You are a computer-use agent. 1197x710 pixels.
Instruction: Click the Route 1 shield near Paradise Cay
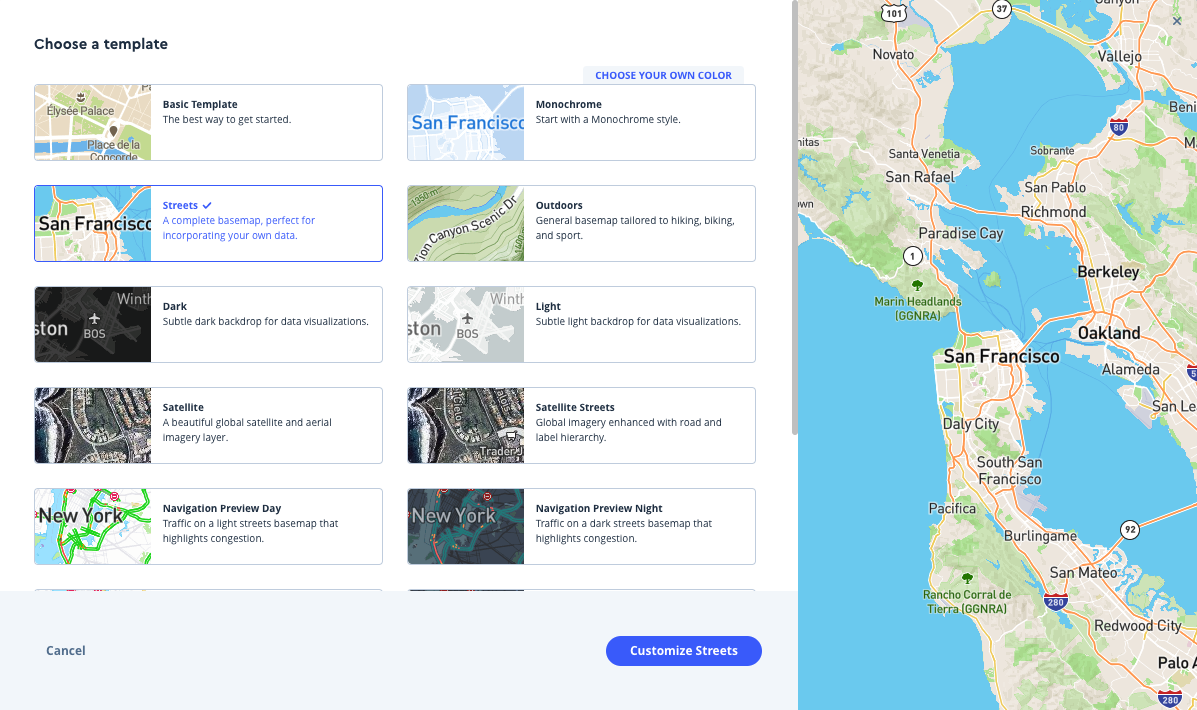(x=913, y=256)
